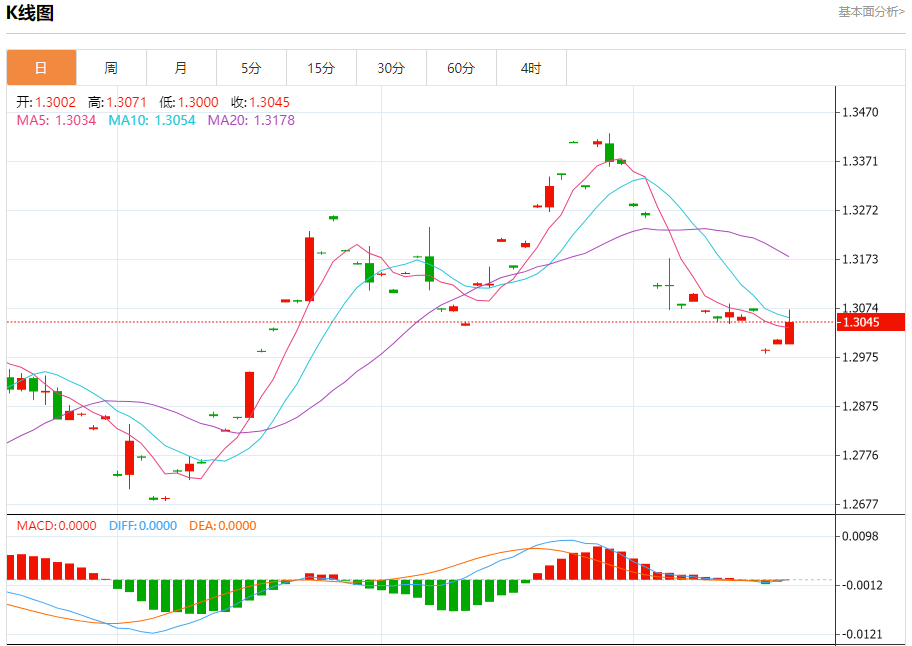
Task: Open the 月 monthly chart tab
Action: pyautogui.click(x=181, y=68)
